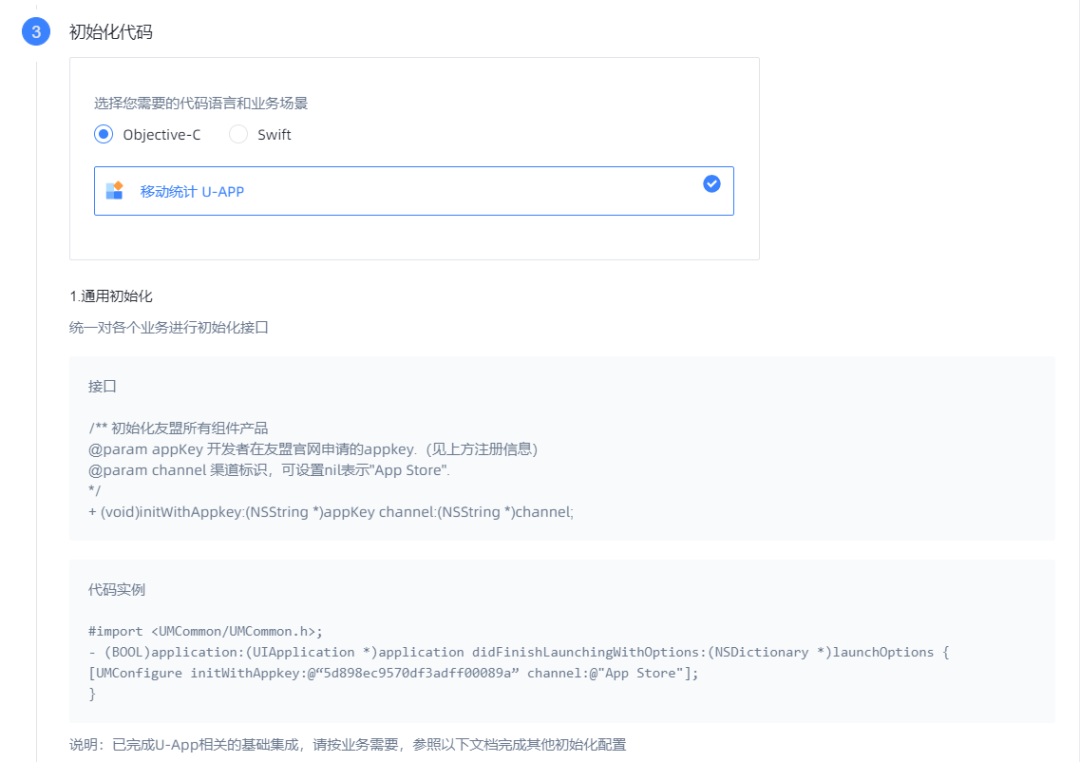This screenshot has height=762, width=1080.
Task: Select the Objective-C radio button
Action: pos(103,134)
